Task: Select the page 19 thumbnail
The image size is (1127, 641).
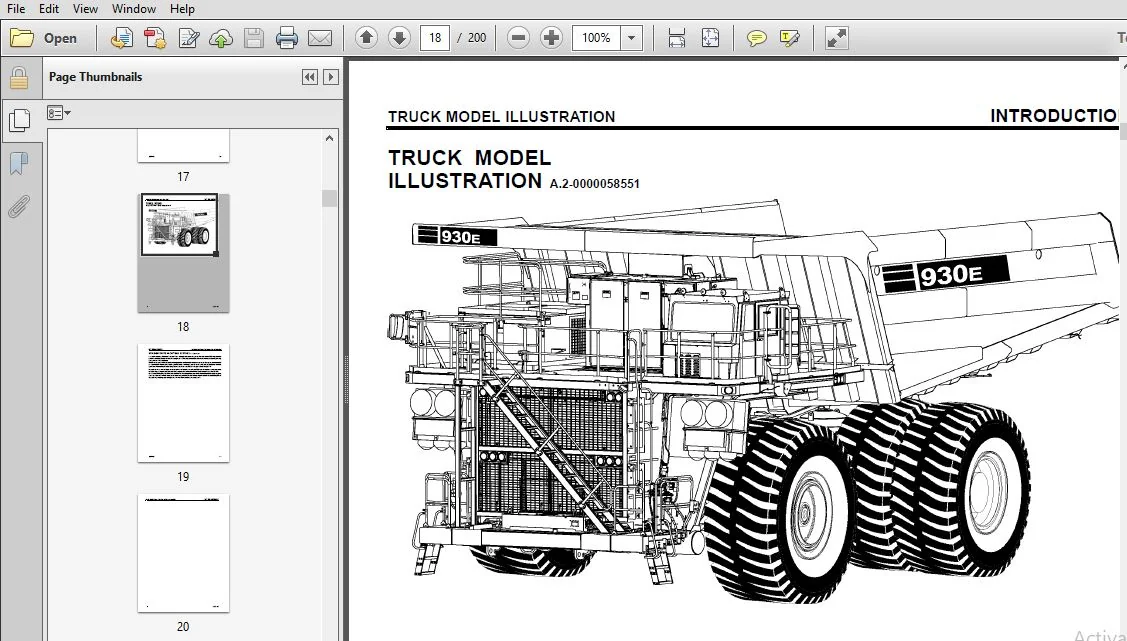Action: pyautogui.click(x=183, y=403)
